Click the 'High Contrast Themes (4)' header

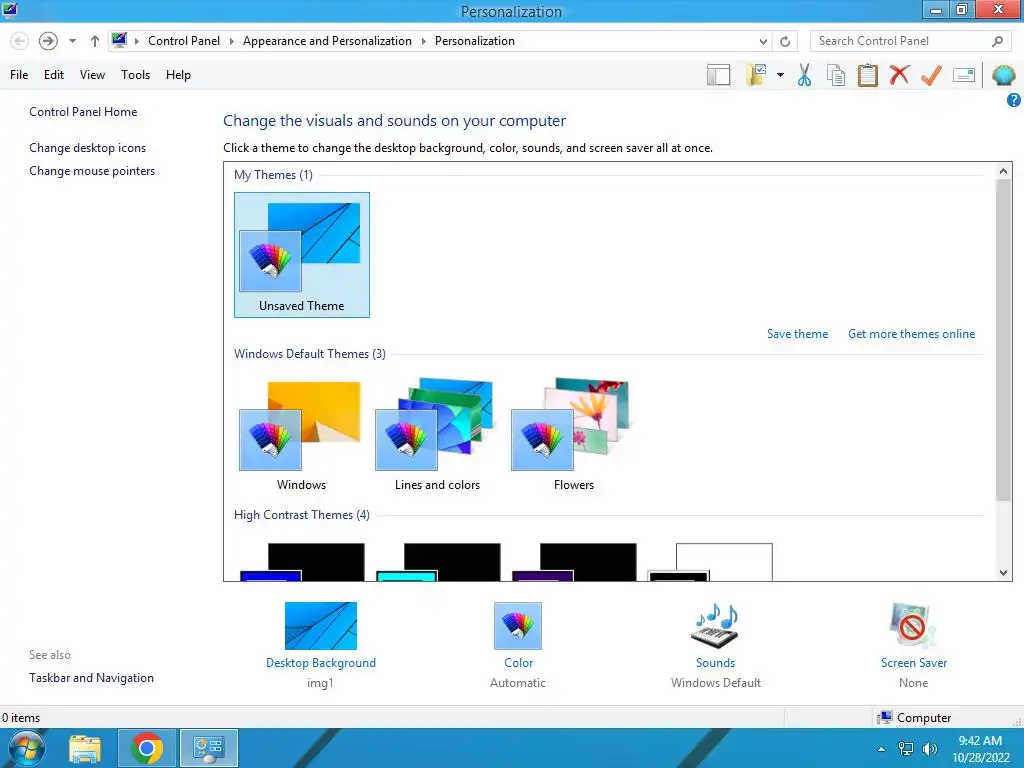coord(302,515)
